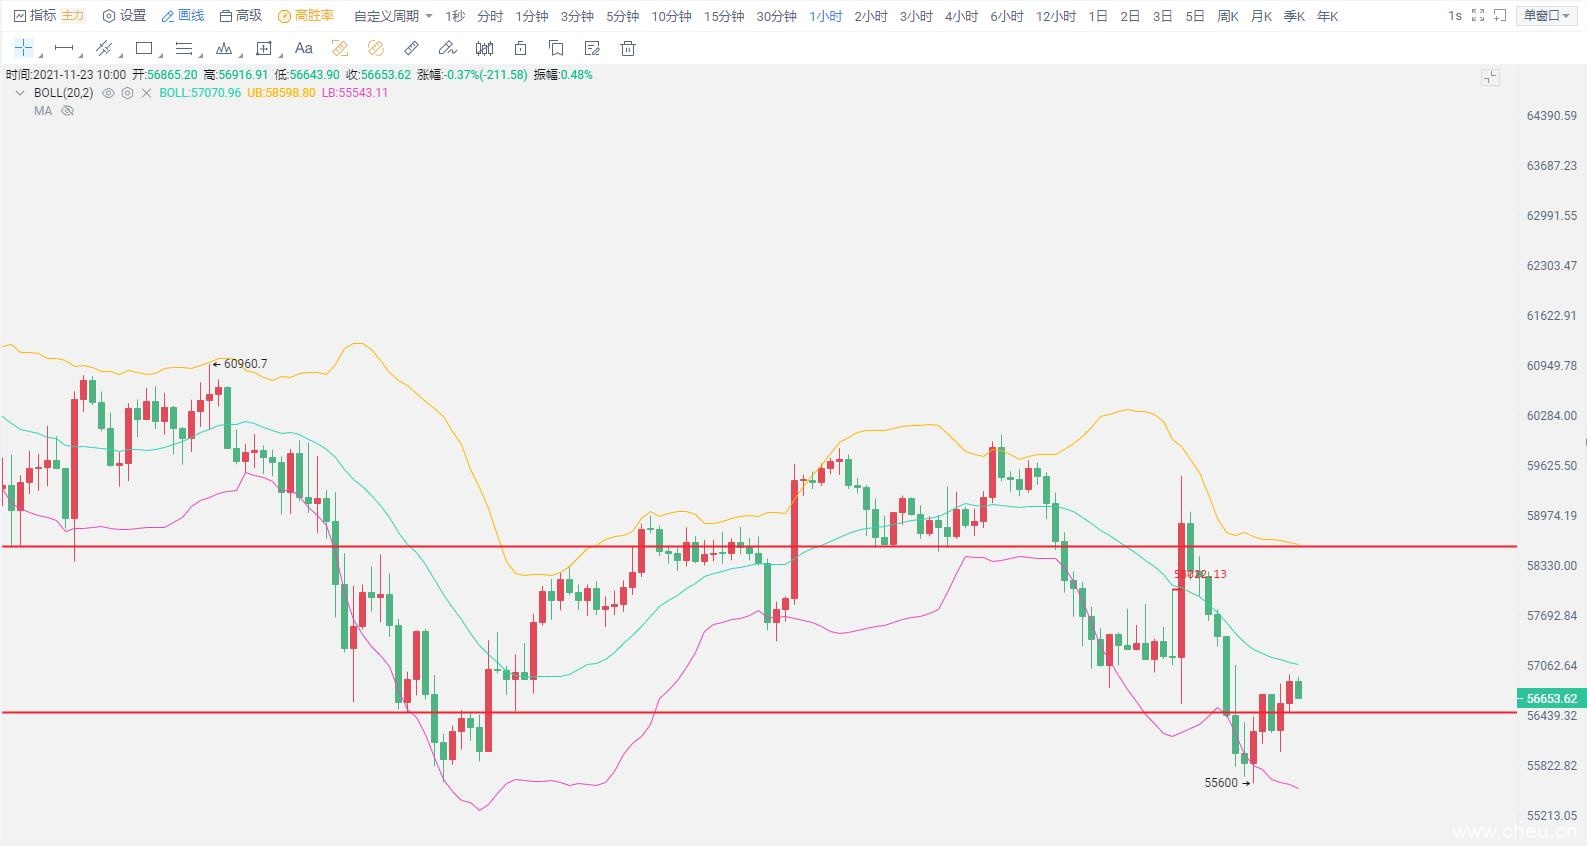The width and height of the screenshot is (1587, 846).
Task: Pick the horizontal line drawing tool
Action: [63, 48]
